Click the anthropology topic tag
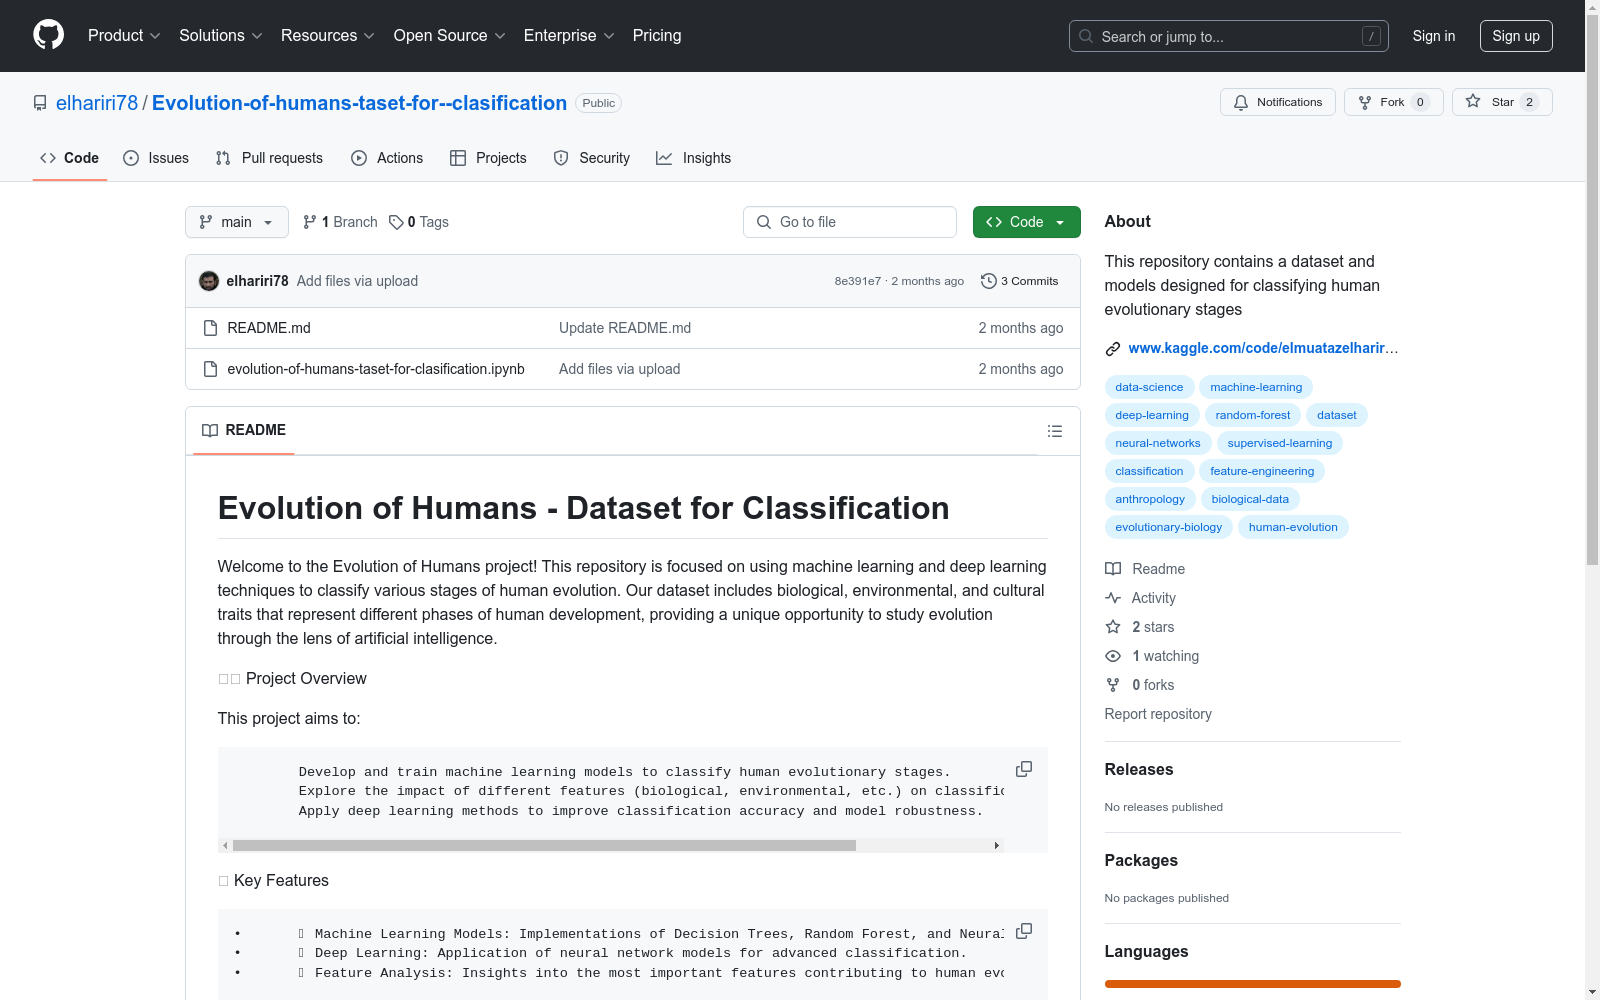 pos(1150,499)
